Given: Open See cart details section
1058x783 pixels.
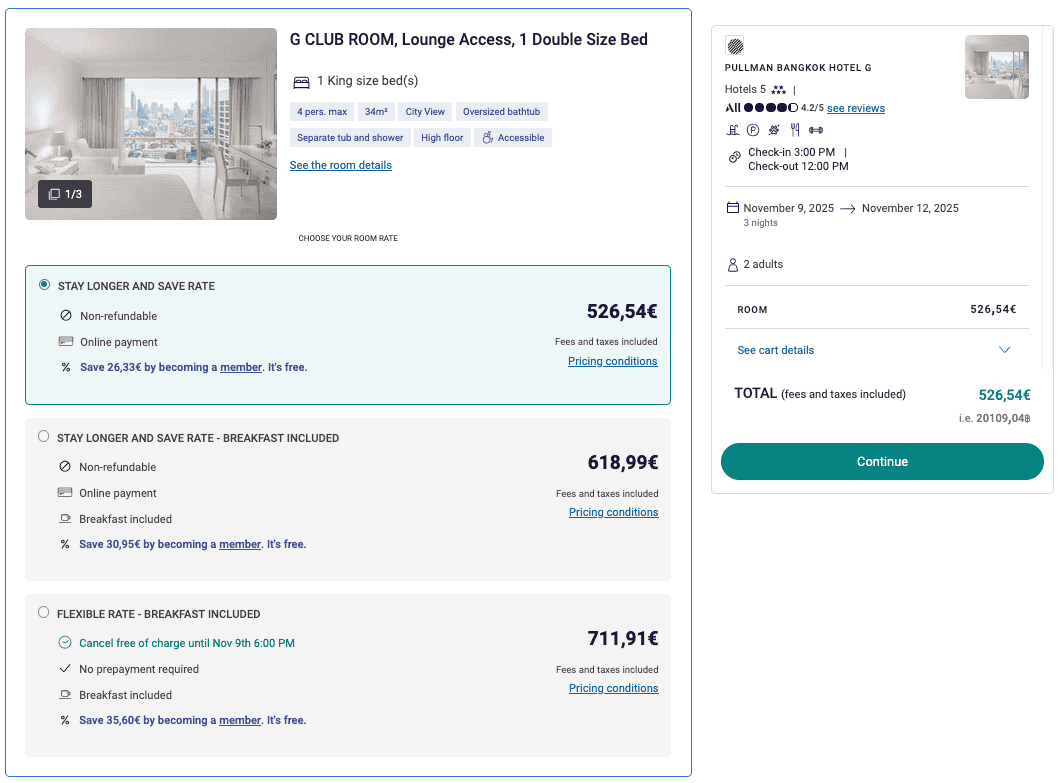Looking at the screenshot, I should click(775, 350).
